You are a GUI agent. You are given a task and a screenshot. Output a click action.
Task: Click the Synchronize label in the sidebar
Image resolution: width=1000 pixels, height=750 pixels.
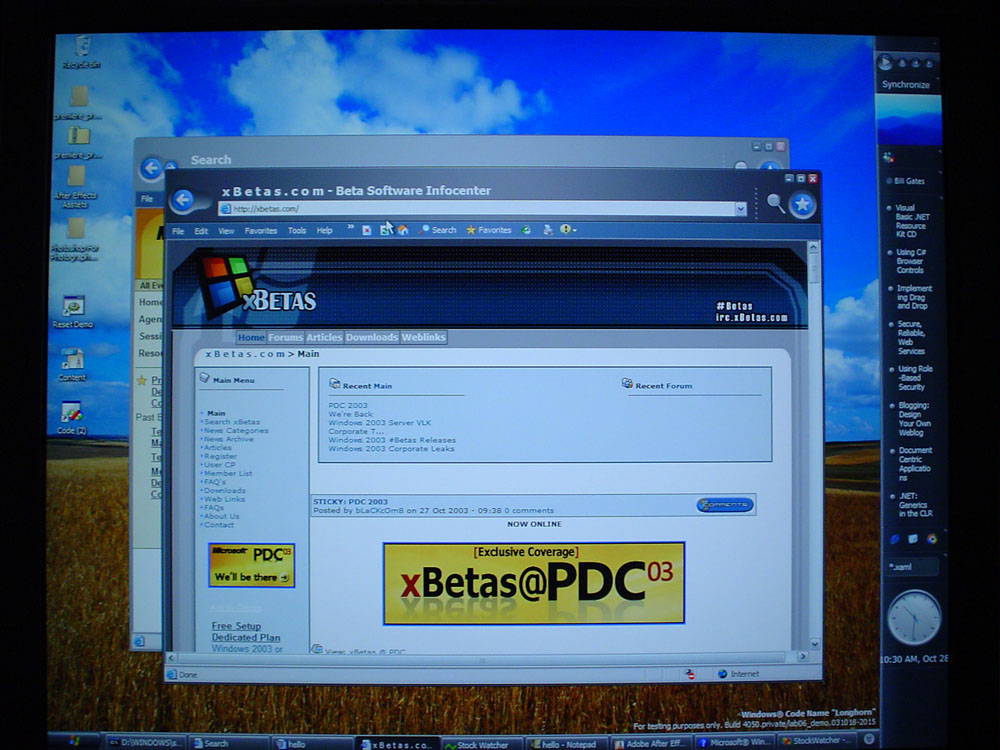click(906, 84)
